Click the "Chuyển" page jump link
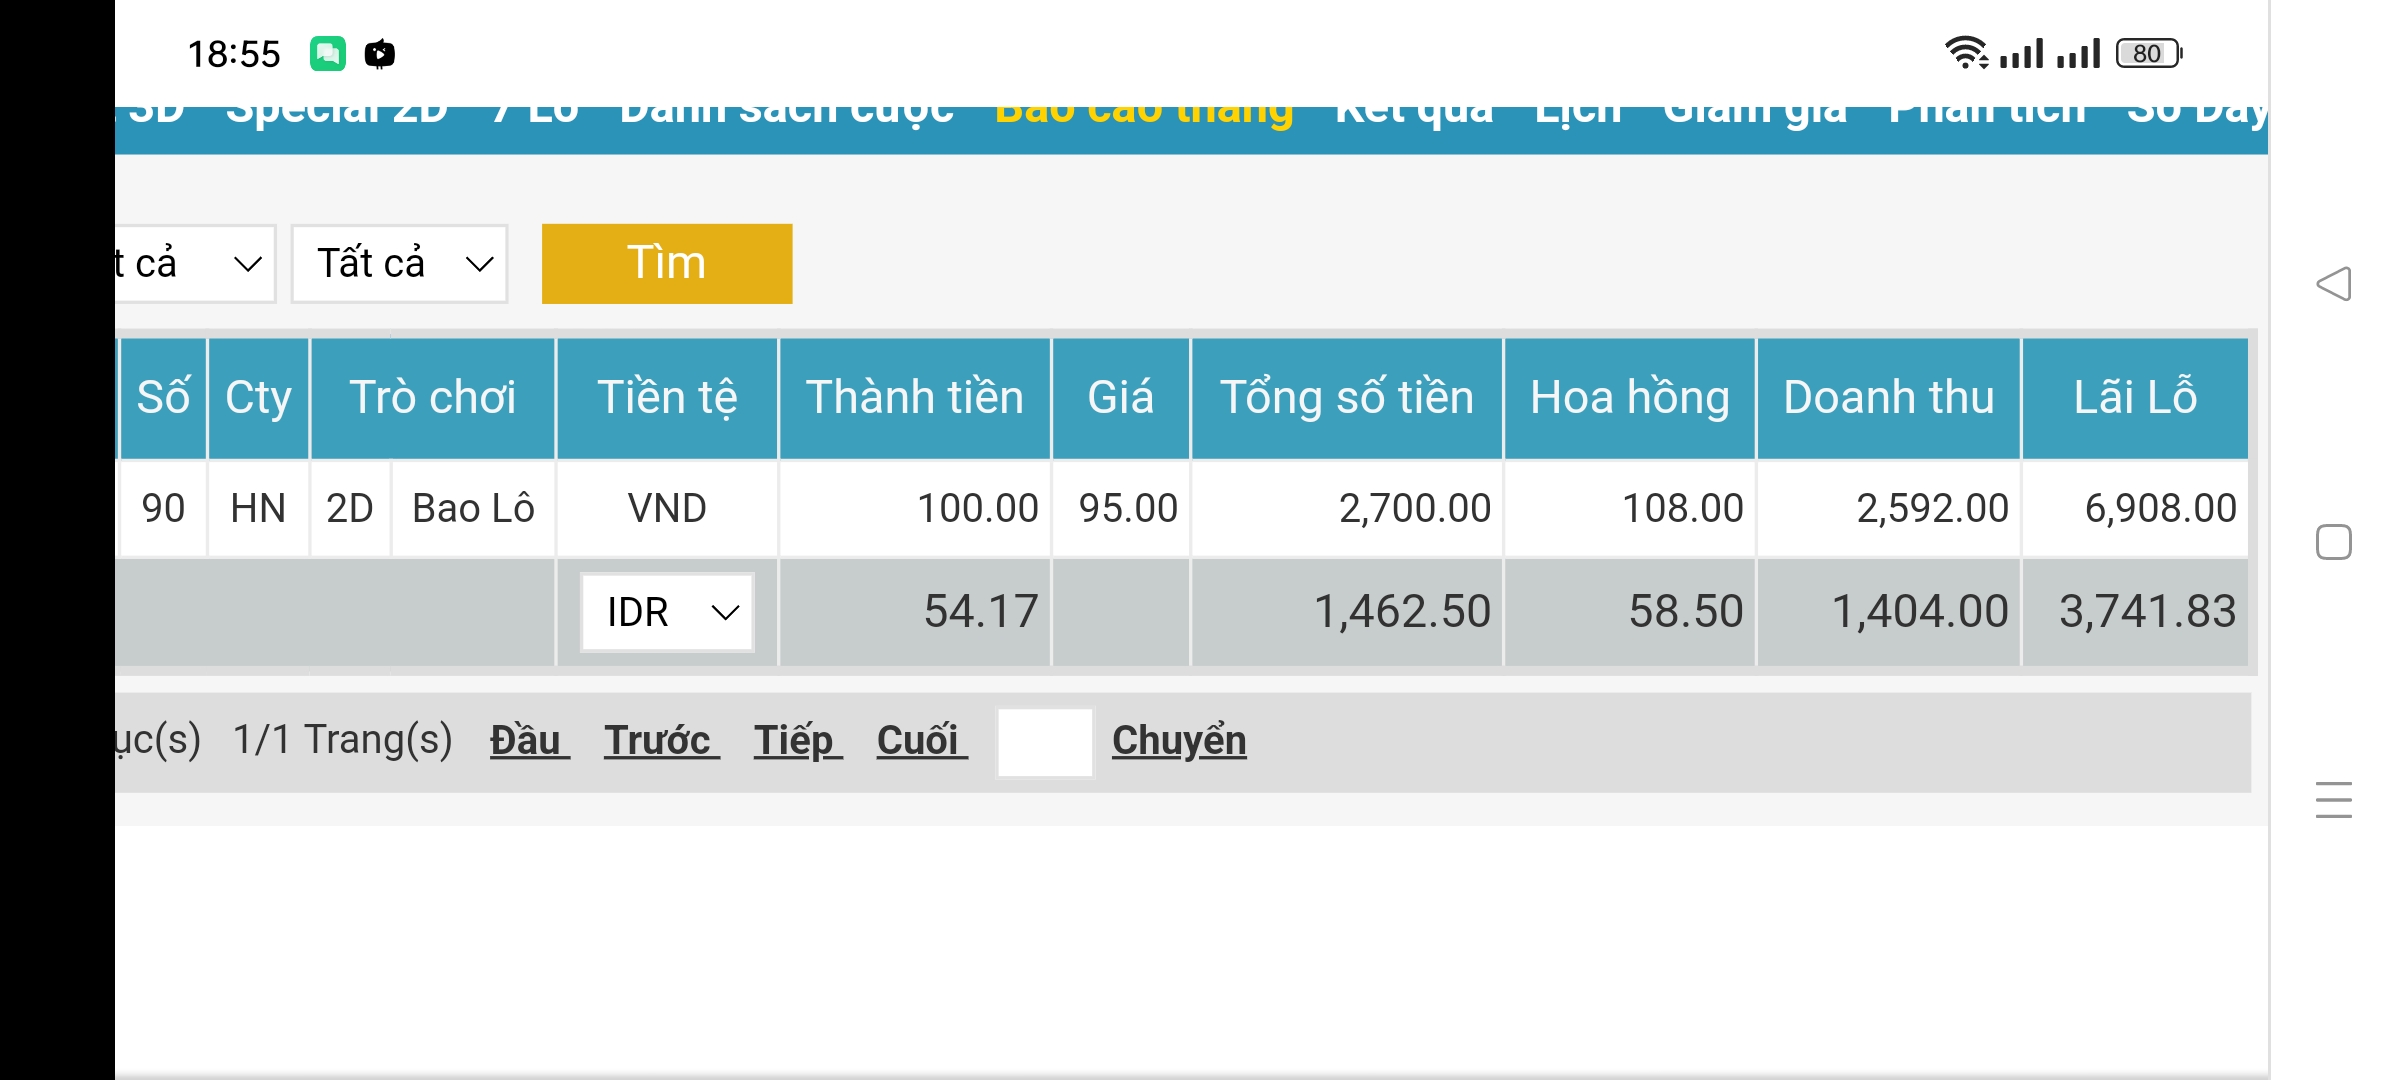Viewport: 2400px width, 1080px height. (x=1179, y=741)
